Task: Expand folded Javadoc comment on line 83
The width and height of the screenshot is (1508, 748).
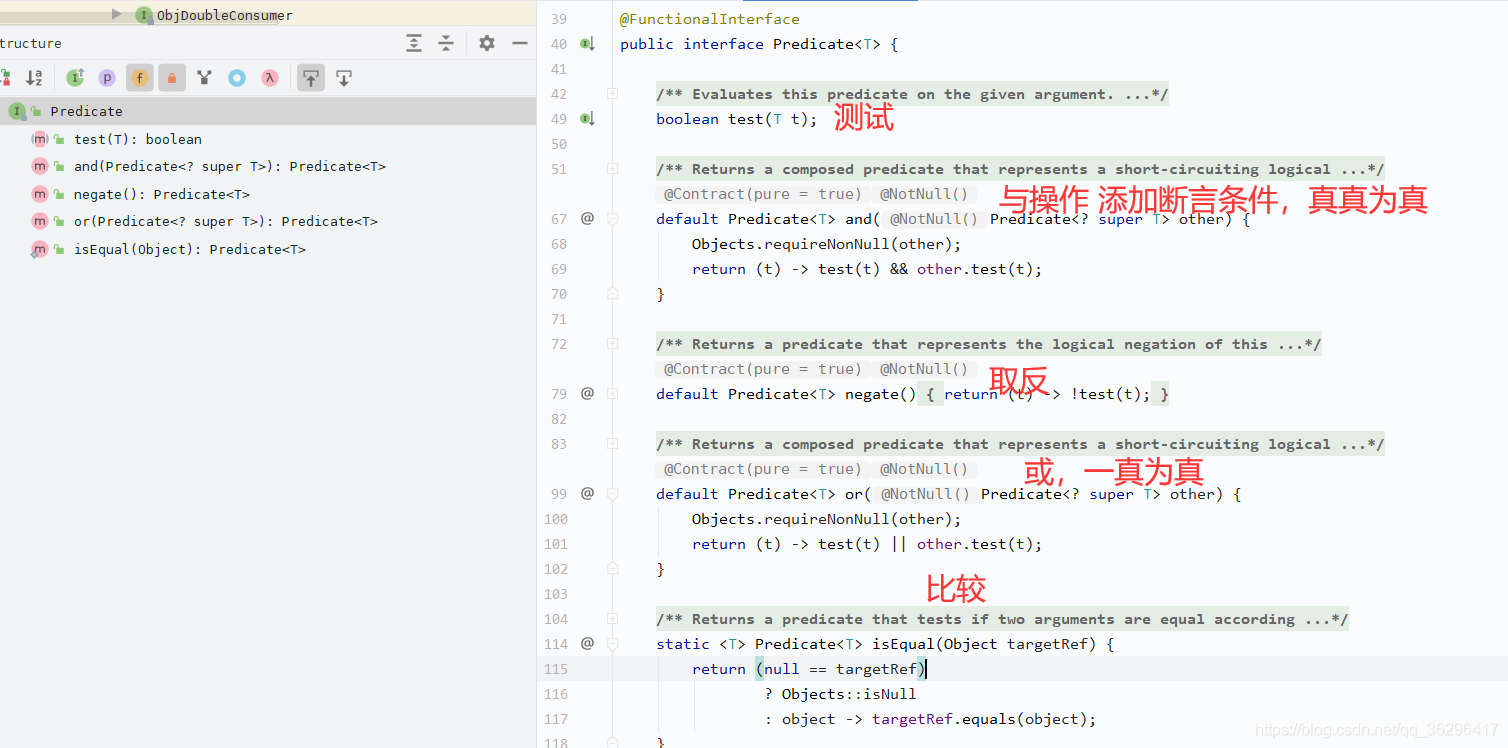Action: tap(613, 444)
